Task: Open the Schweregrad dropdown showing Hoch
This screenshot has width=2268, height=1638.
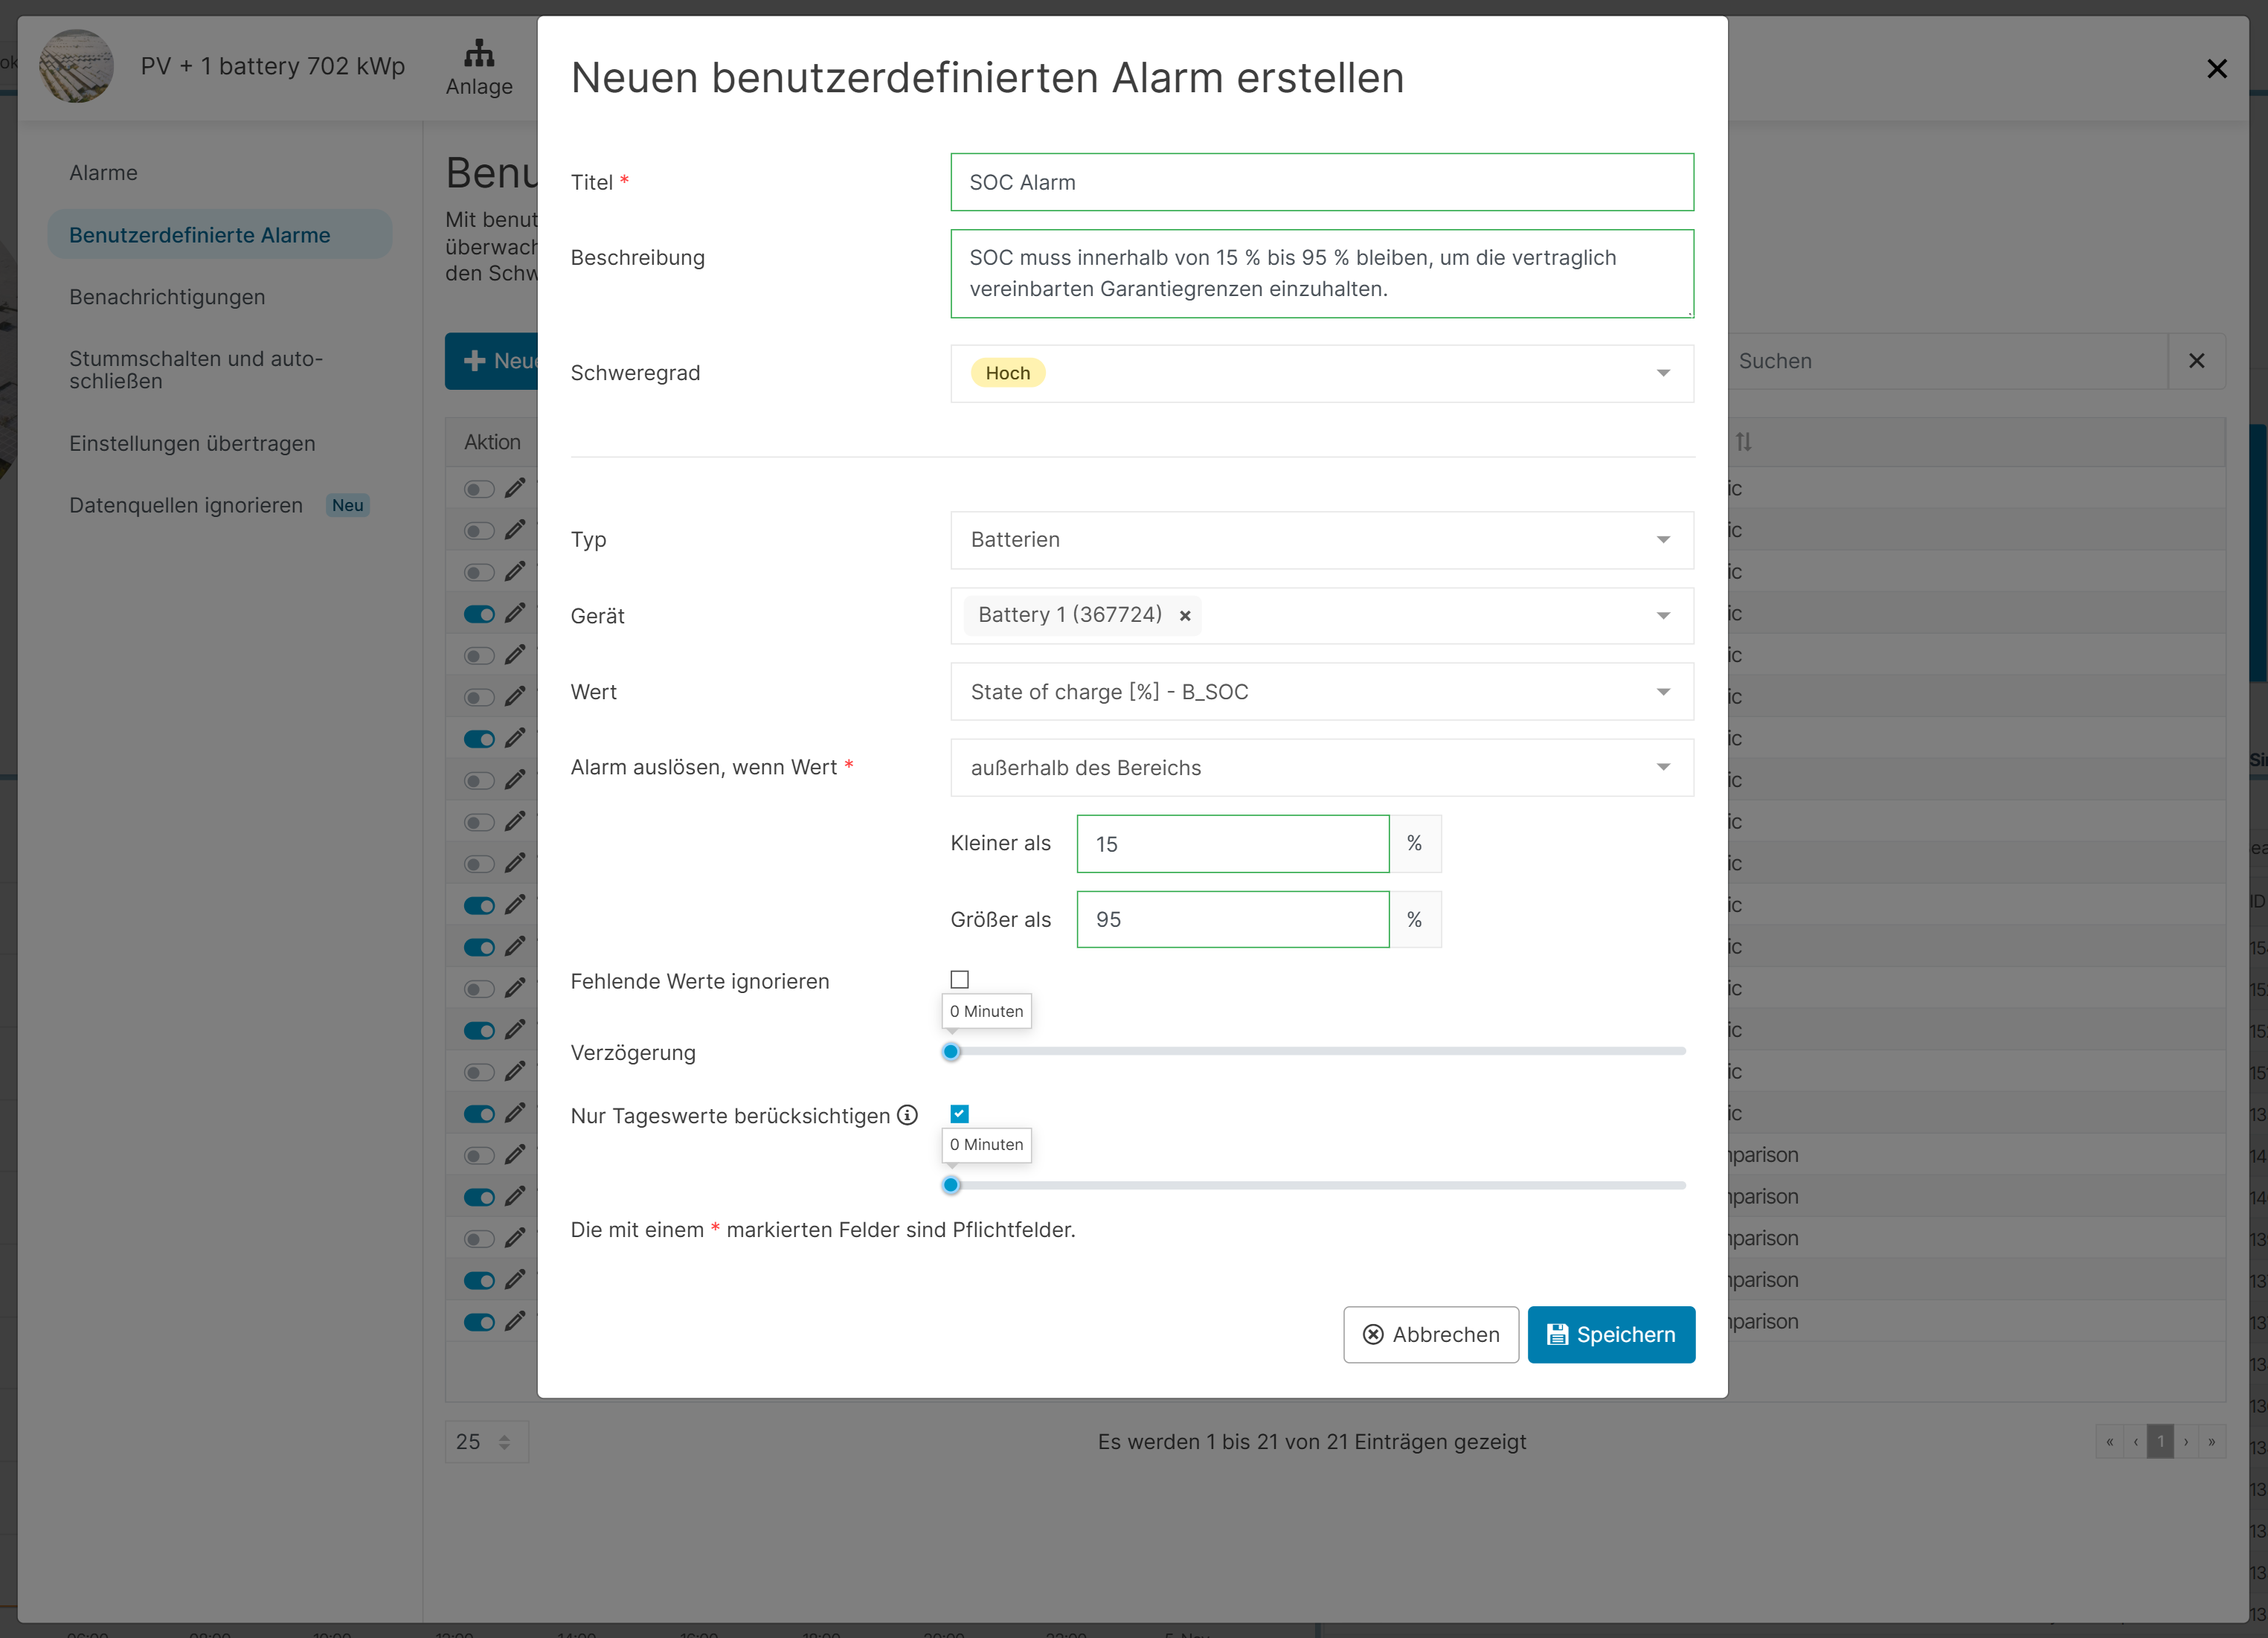Action: [x=1321, y=373]
